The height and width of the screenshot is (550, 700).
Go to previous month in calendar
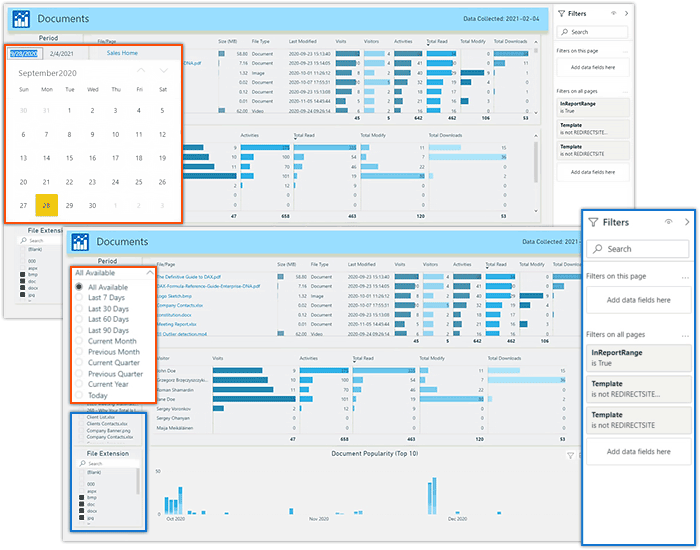tap(141, 71)
